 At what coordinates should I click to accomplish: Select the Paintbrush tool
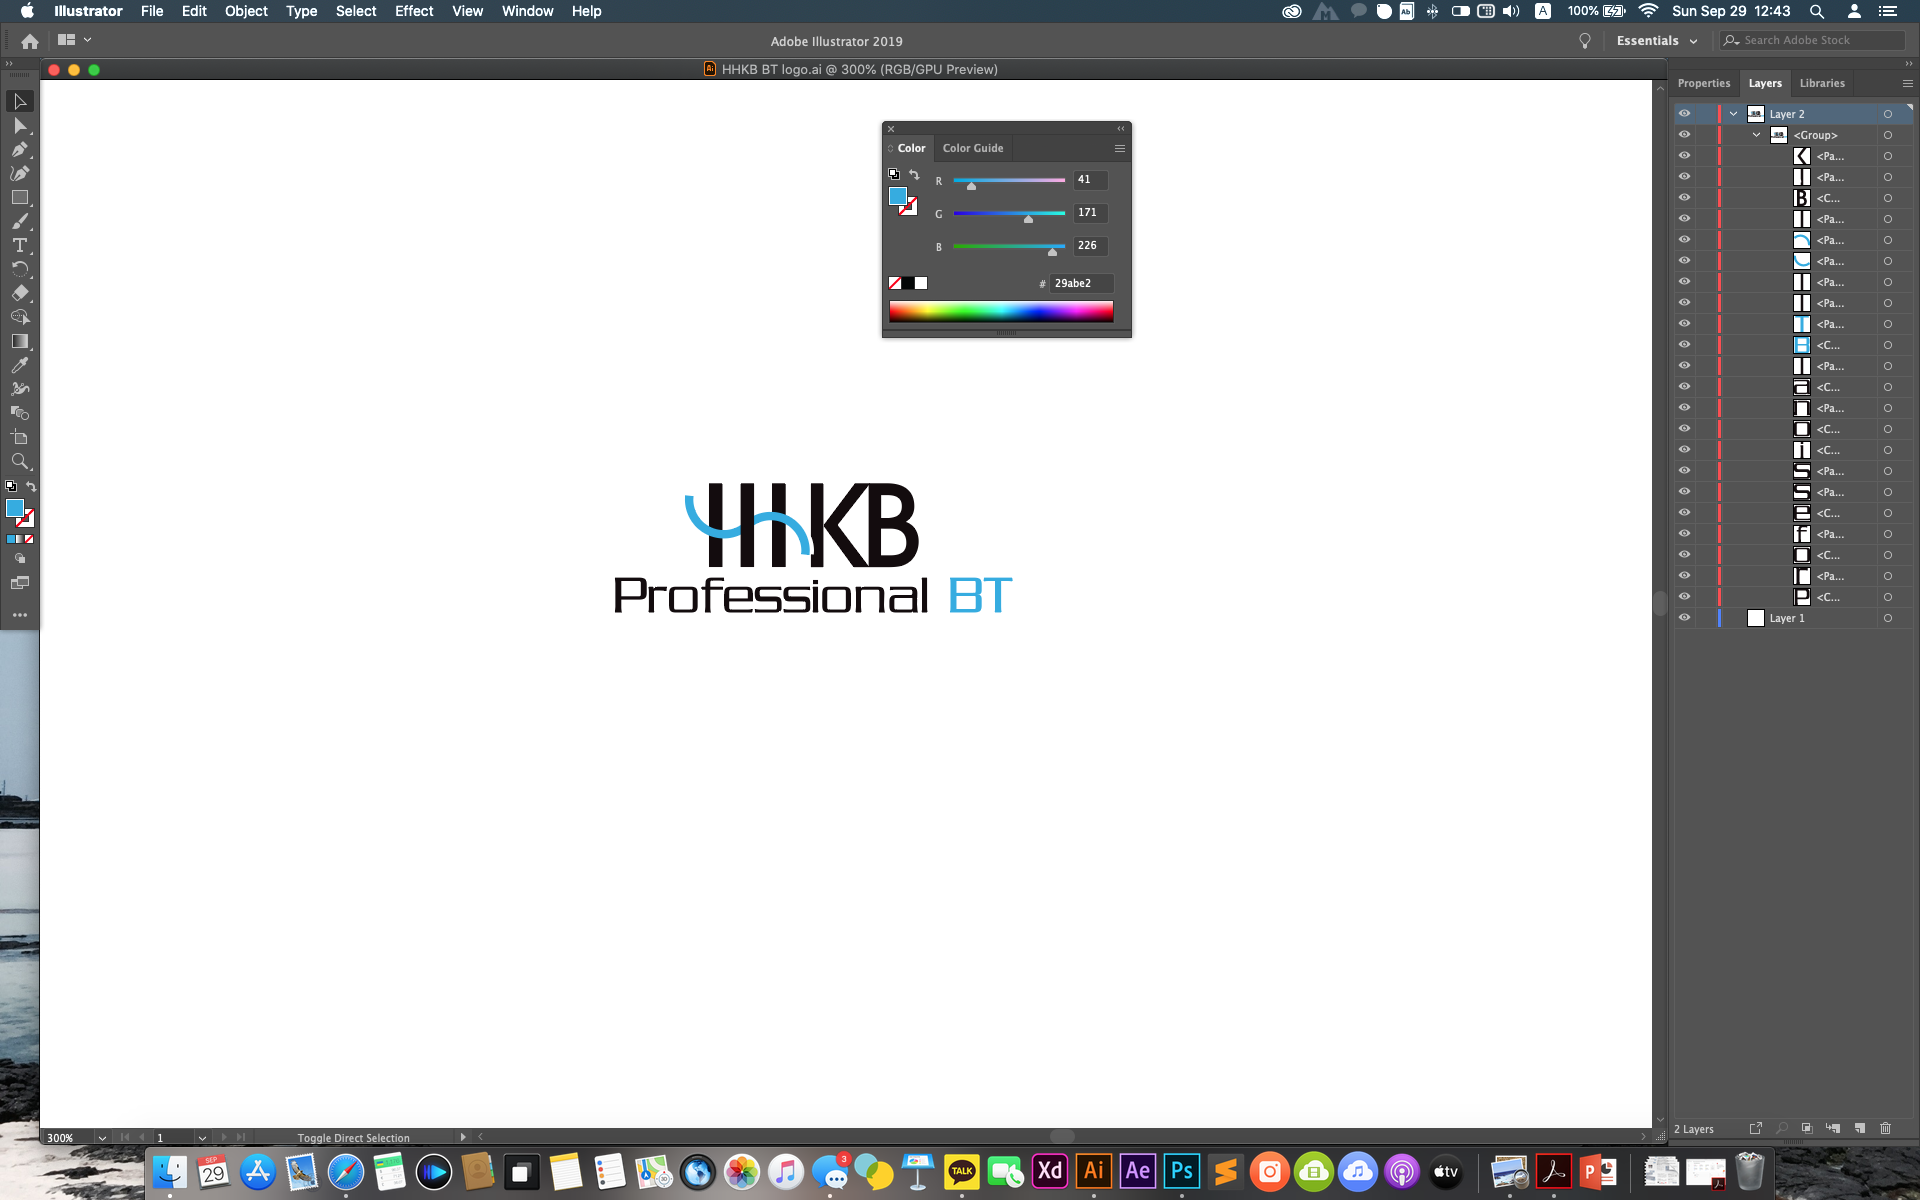point(20,222)
